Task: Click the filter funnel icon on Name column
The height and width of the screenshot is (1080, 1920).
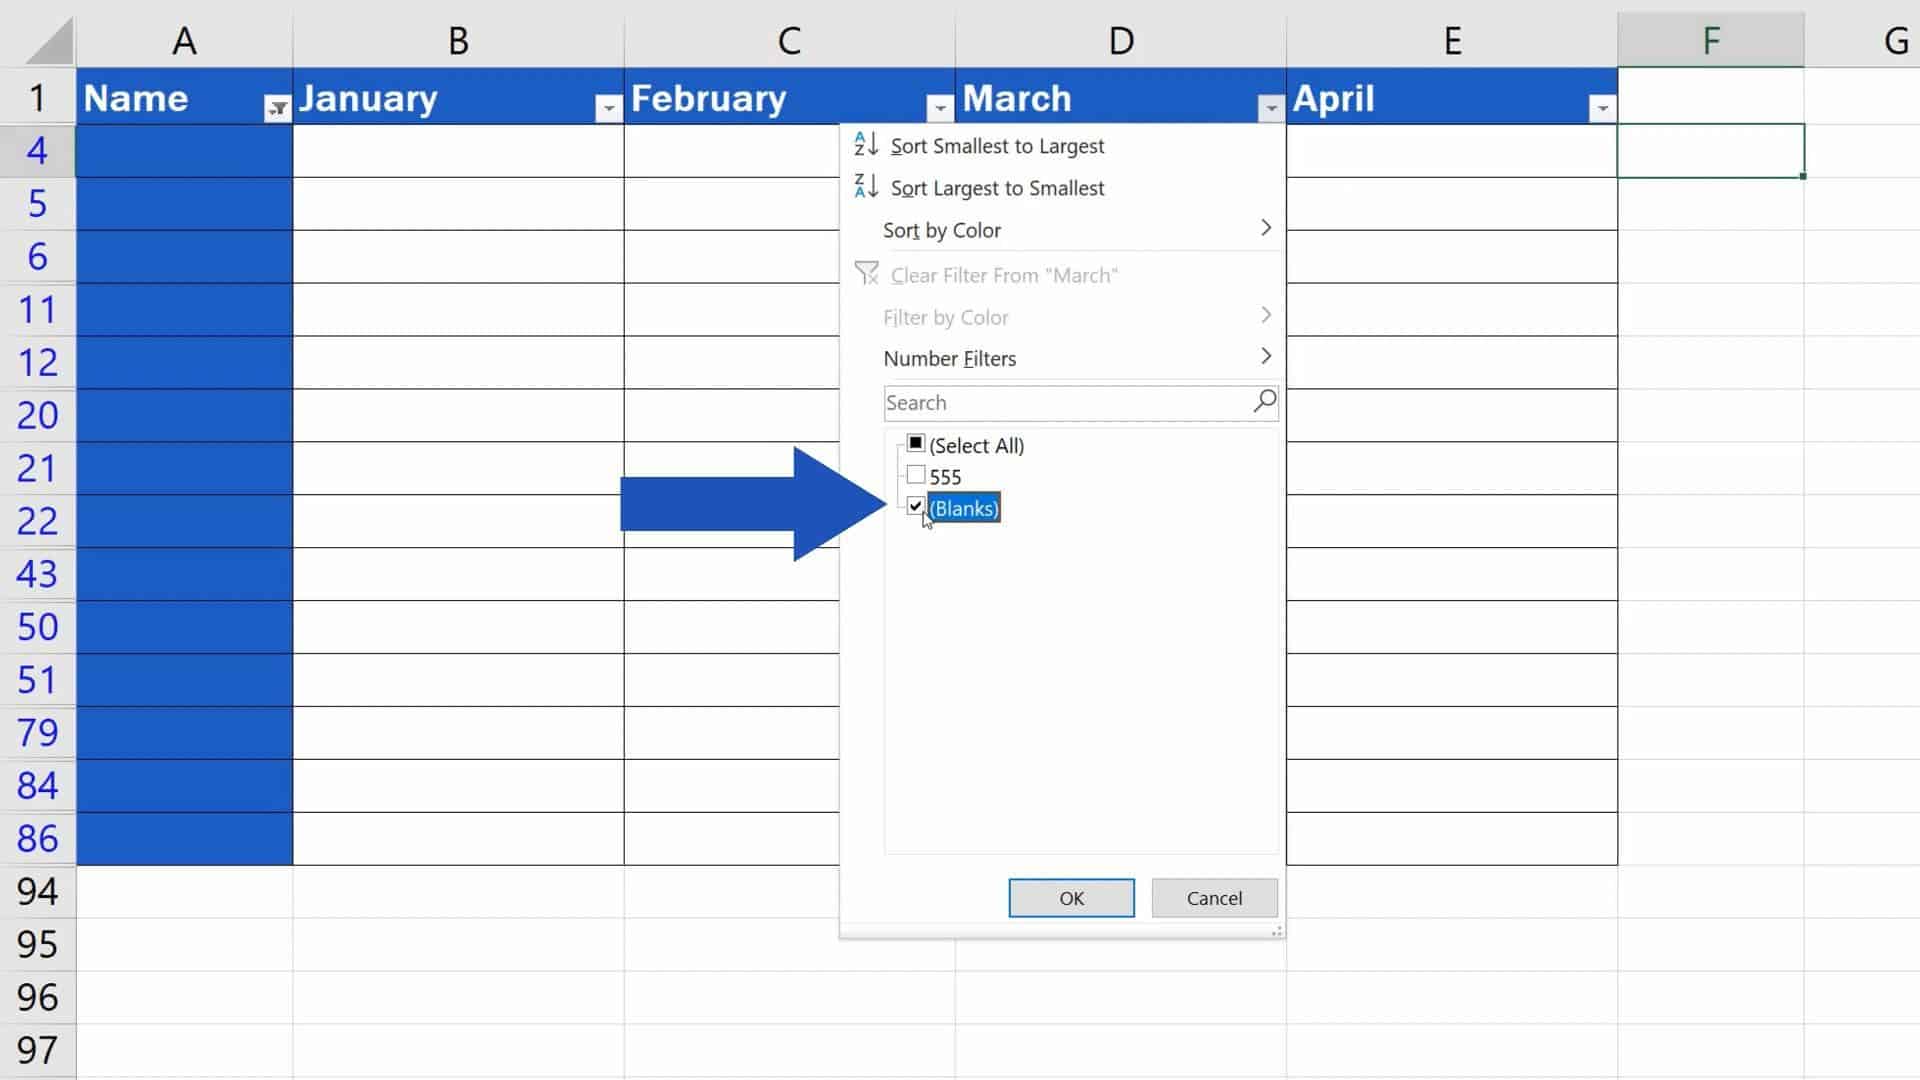Action: 277,106
